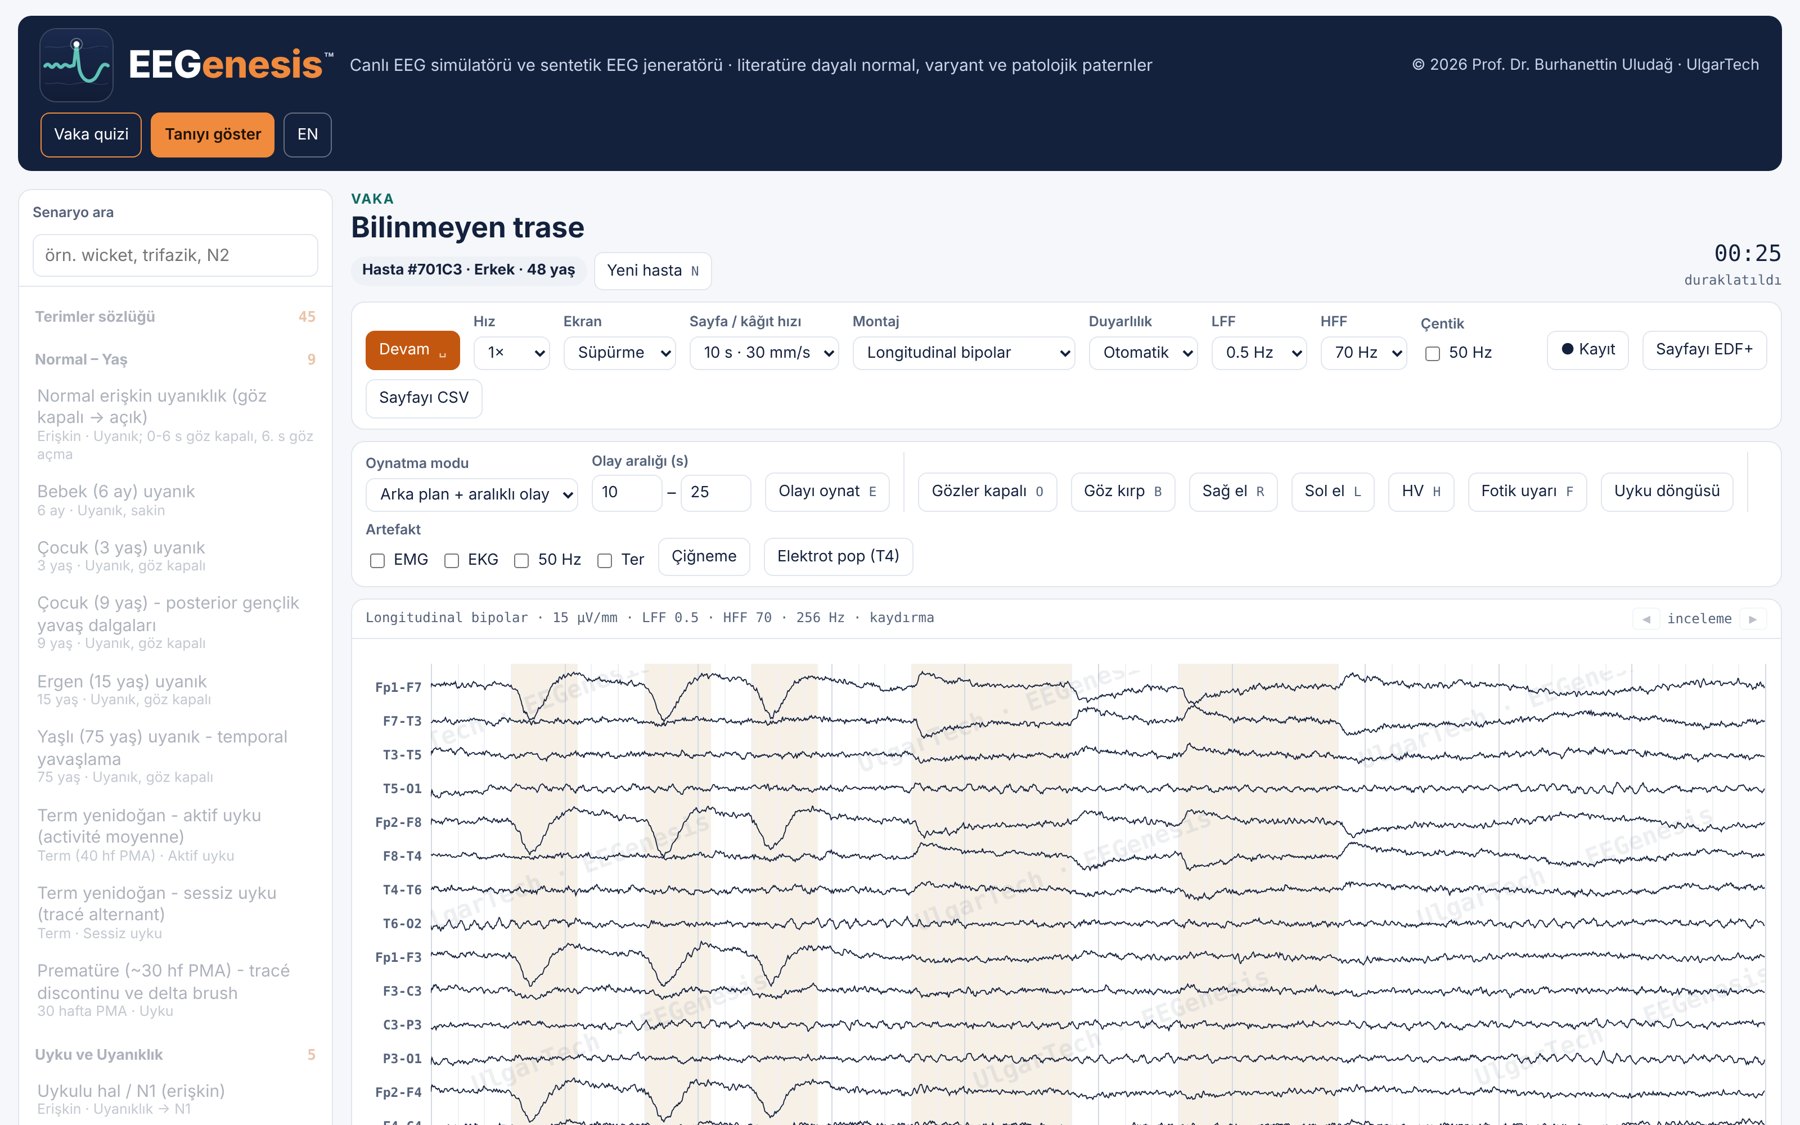
Task: Open the page and paper speed dropdown
Action: [764, 353]
